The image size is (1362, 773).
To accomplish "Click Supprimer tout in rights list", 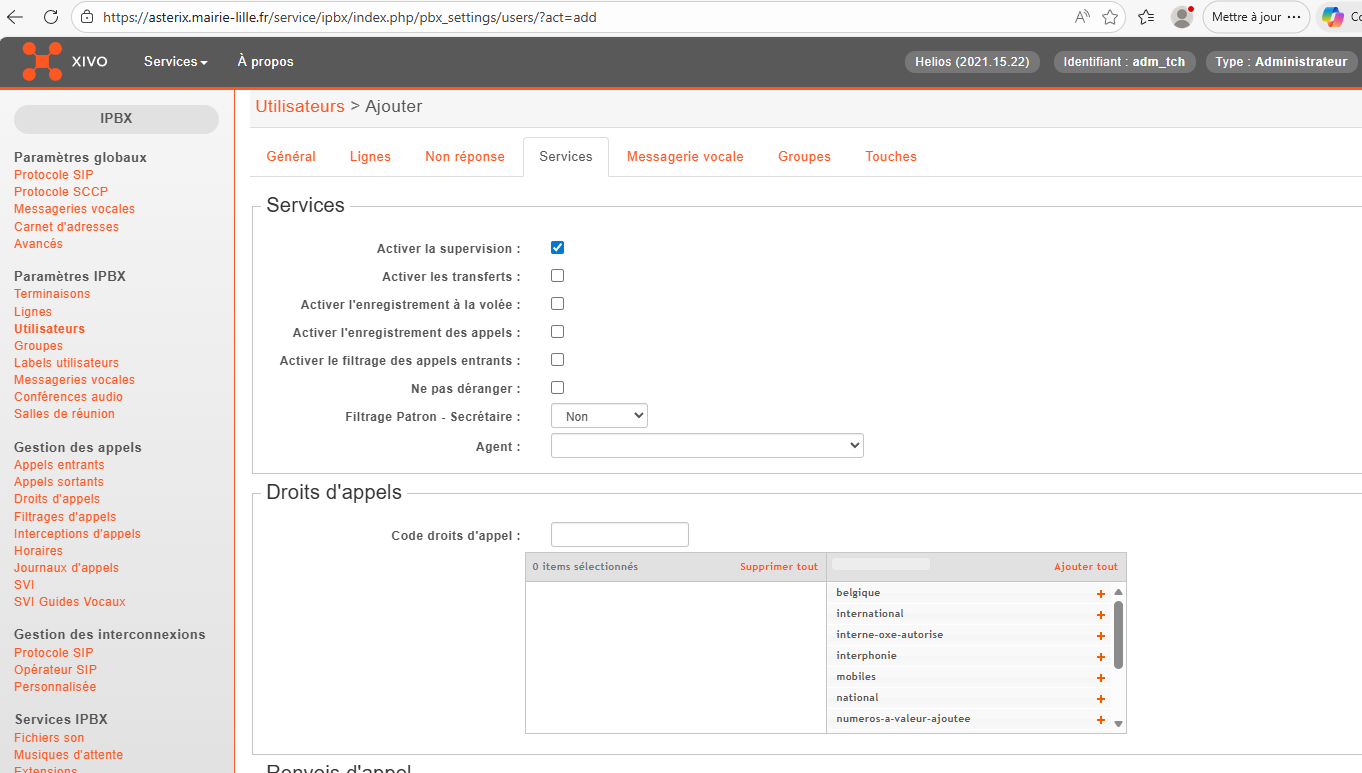I will (x=779, y=567).
